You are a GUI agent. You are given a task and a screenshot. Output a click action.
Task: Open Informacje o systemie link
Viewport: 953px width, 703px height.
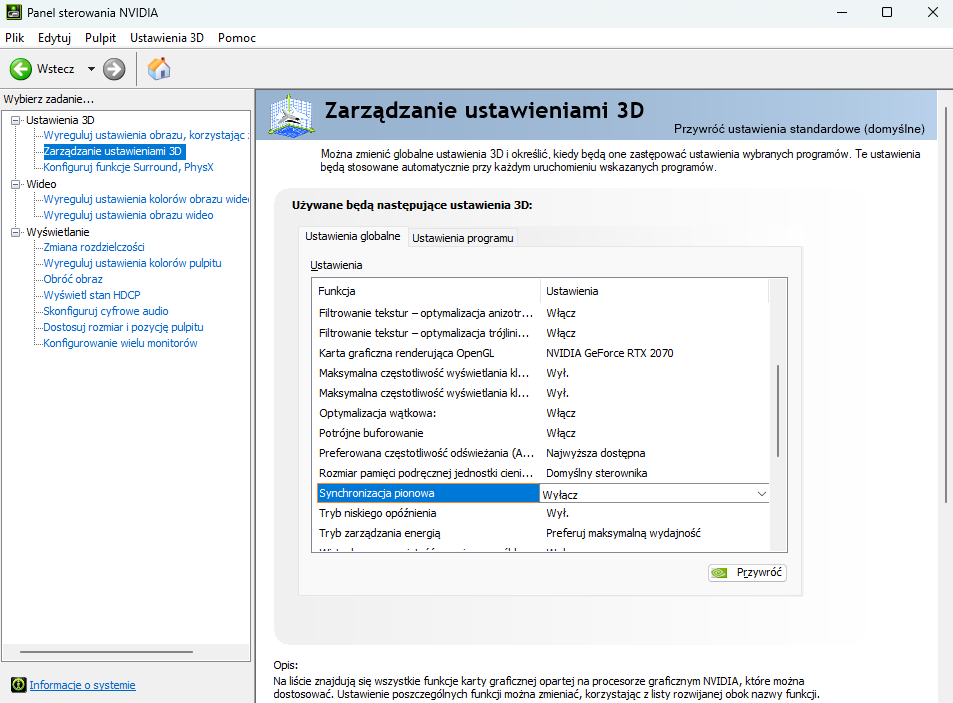point(83,685)
